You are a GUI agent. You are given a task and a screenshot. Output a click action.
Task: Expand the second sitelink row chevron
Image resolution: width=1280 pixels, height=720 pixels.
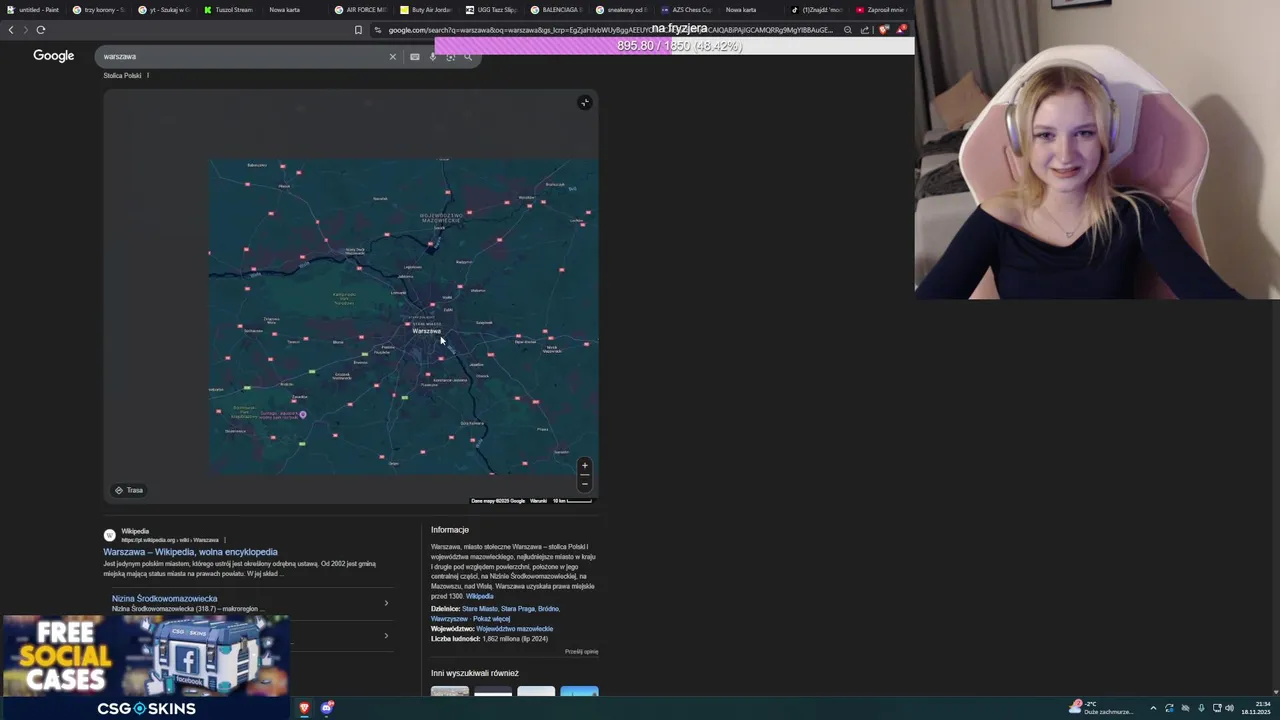click(386, 636)
